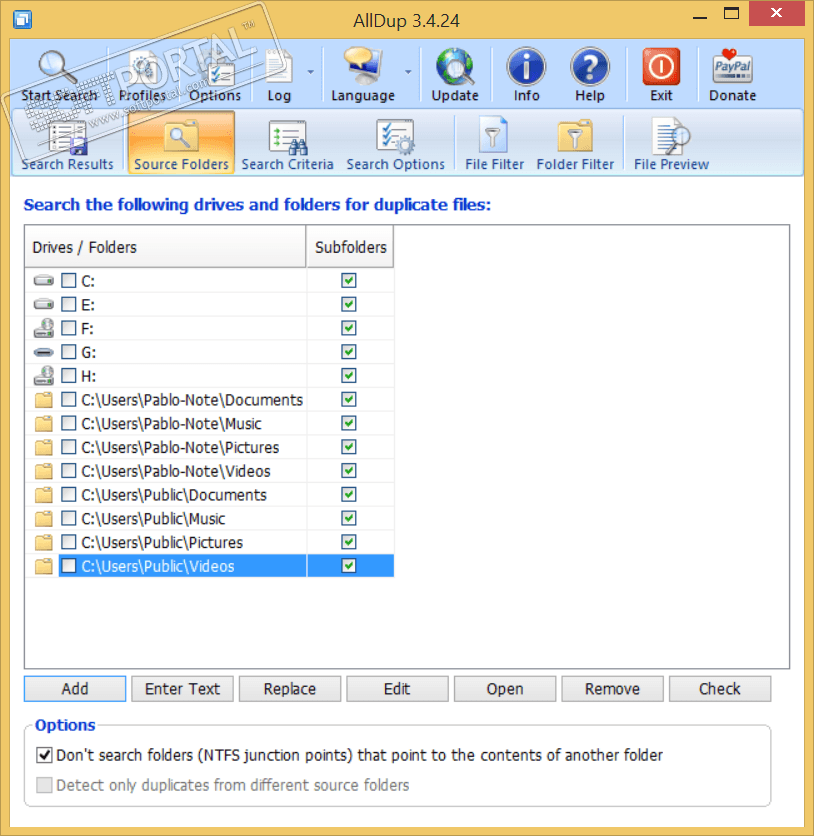Image resolution: width=814 pixels, height=836 pixels.
Task: Open the Info icon
Action: click(526, 67)
